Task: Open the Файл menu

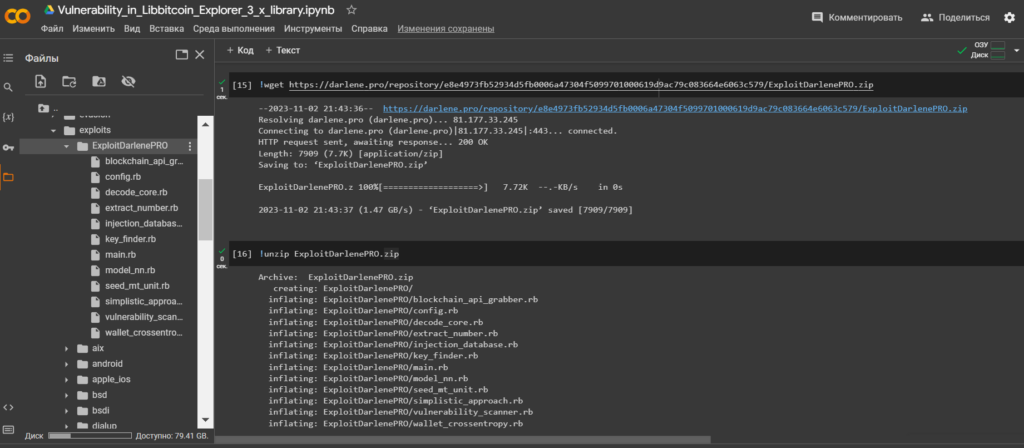Action: click(52, 29)
